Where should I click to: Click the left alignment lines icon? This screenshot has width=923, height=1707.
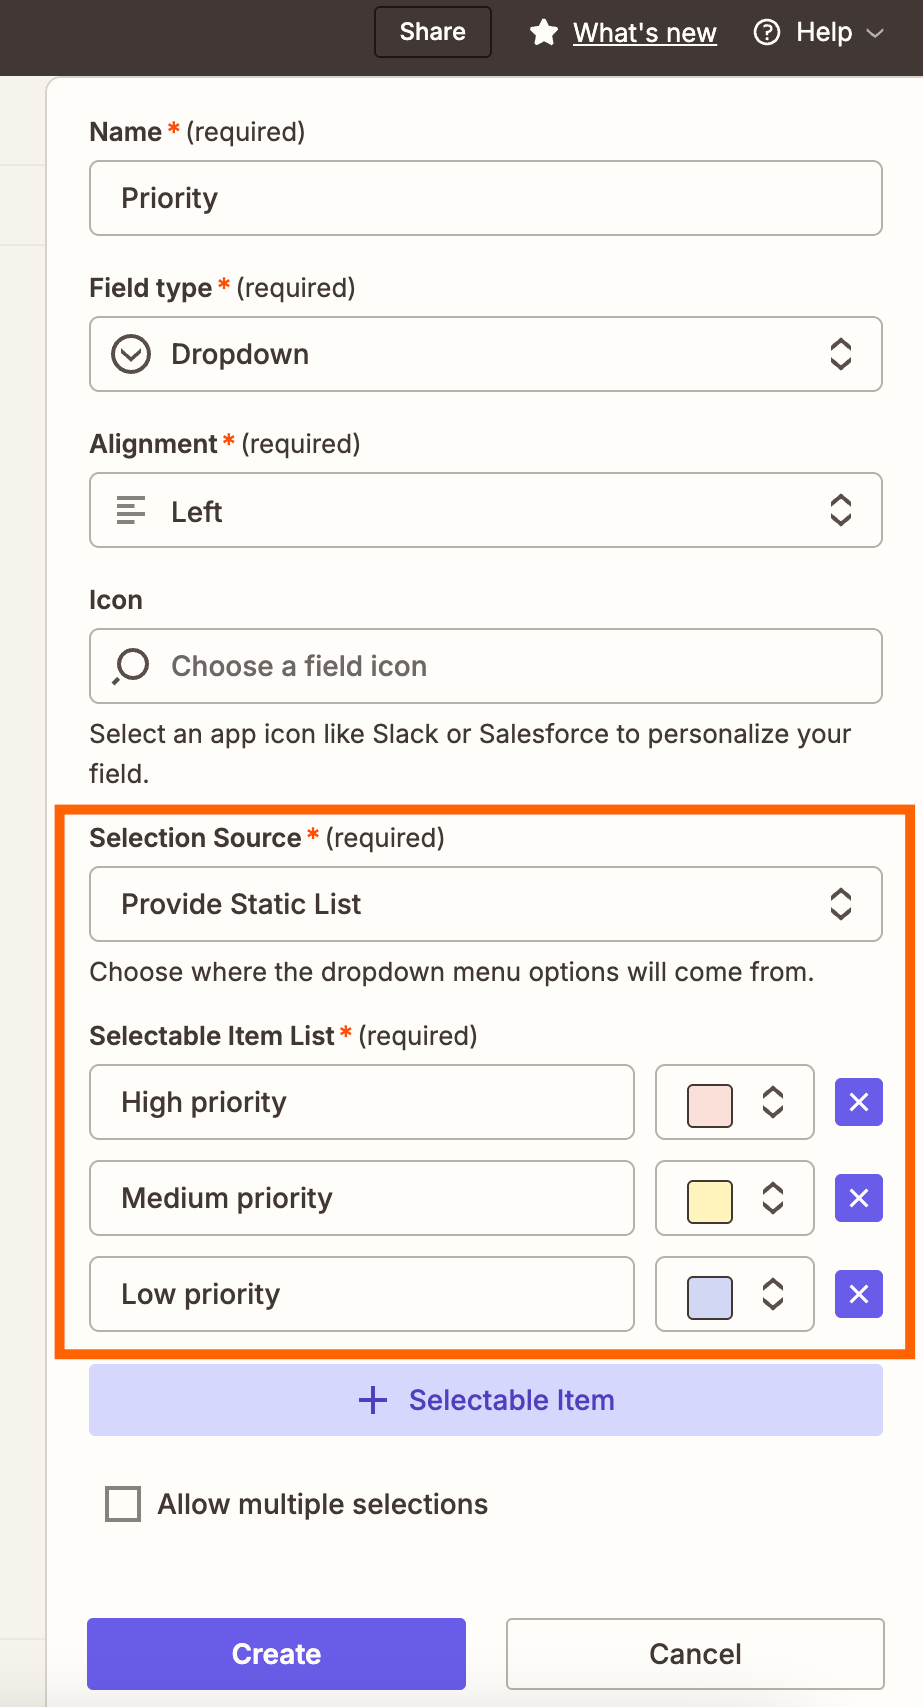point(131,511)
